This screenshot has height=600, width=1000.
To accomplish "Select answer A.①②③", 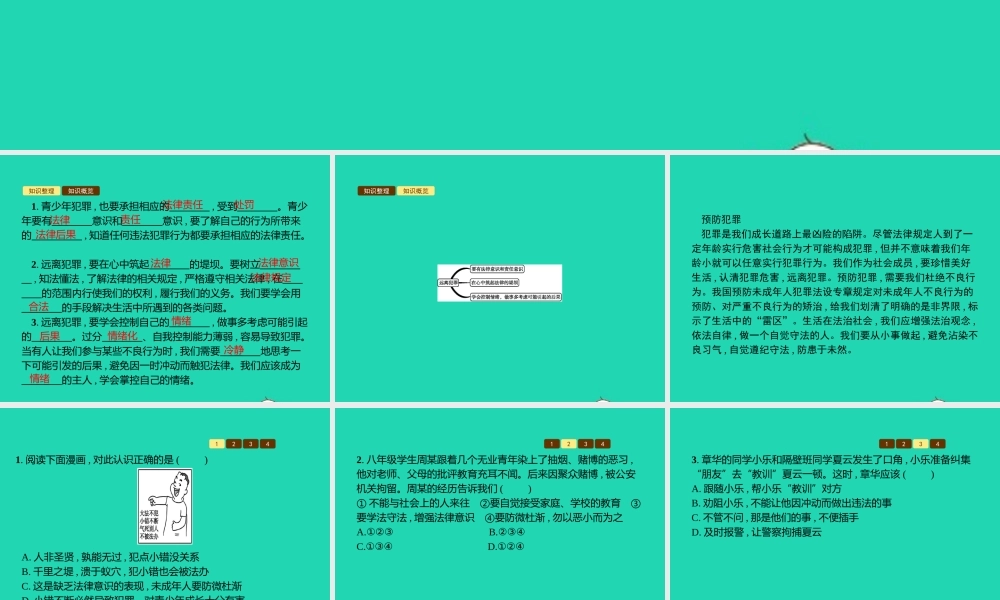I will [x=375, y=532].
